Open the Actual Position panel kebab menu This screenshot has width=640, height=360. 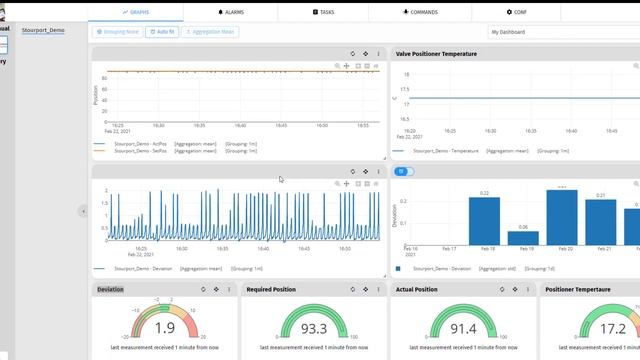[x=528, y=289]
